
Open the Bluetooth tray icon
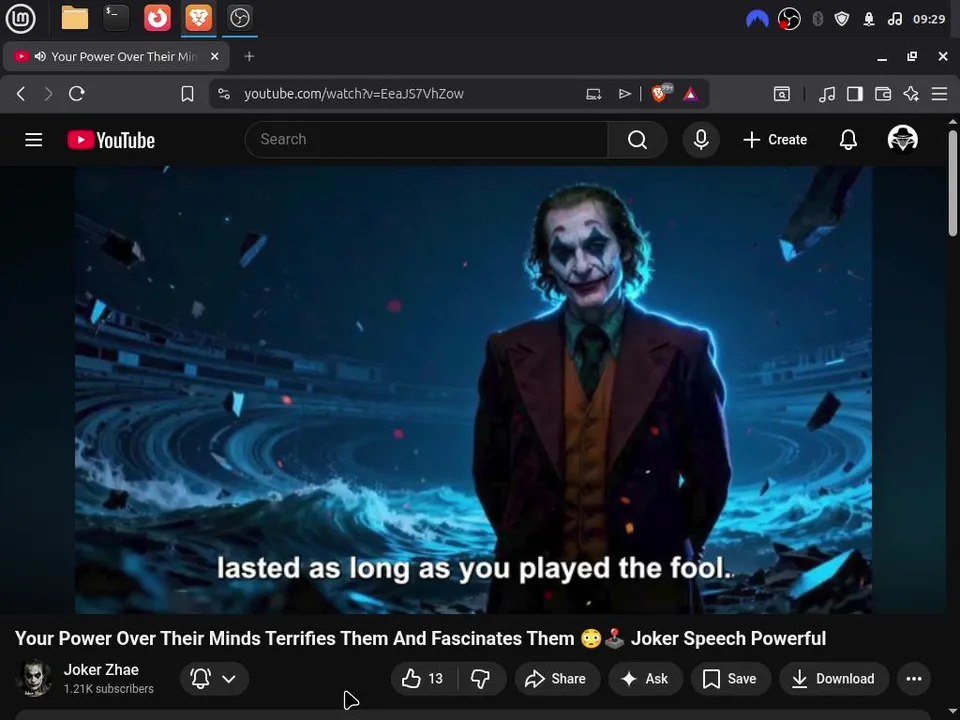click(817, 20)
